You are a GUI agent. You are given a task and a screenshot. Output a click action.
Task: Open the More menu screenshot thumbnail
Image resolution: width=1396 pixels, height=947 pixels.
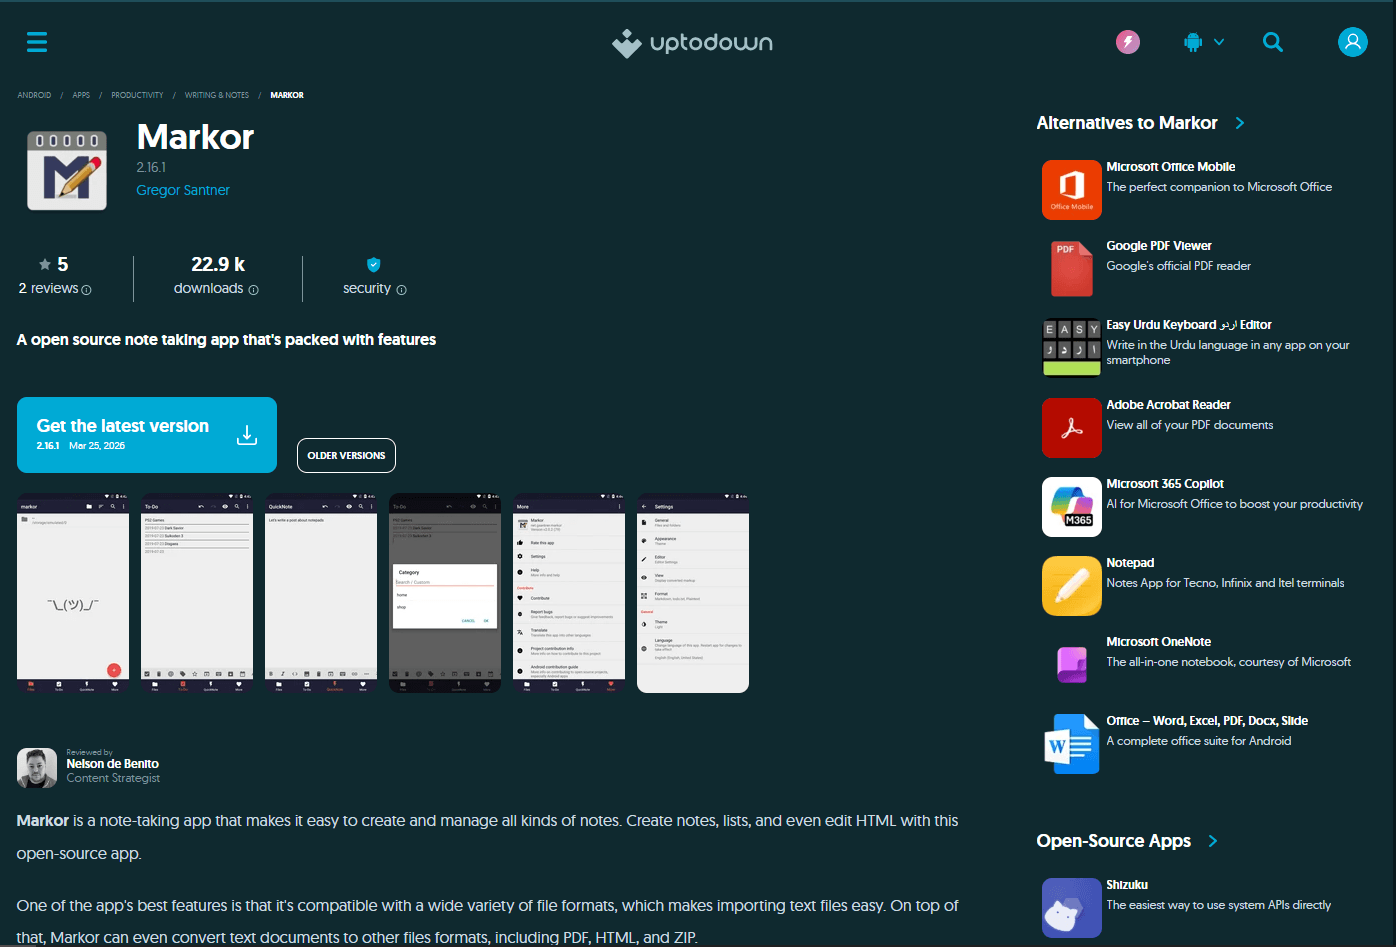[569, 593]
